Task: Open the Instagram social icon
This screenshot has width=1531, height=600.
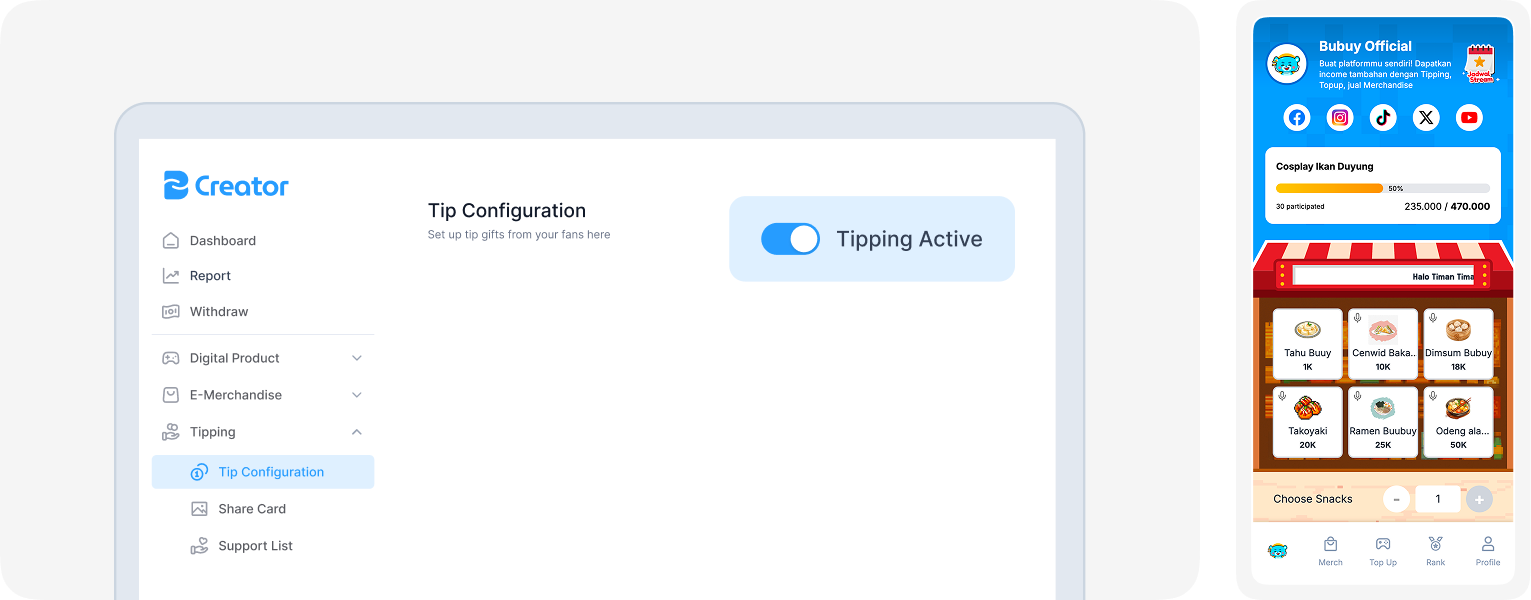Action: pos(1340,118)
